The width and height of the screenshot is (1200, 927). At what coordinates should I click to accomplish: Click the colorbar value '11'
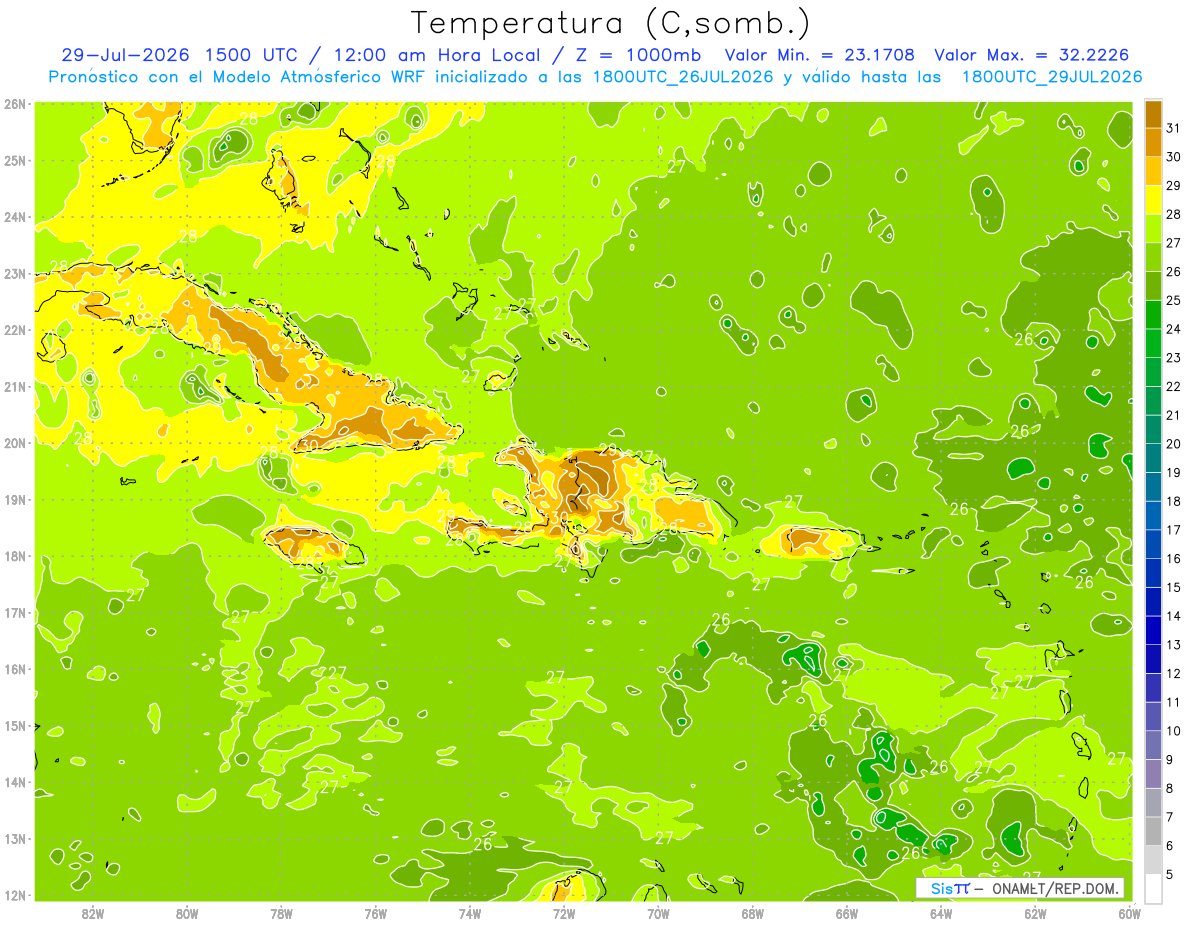point(1173,702)
